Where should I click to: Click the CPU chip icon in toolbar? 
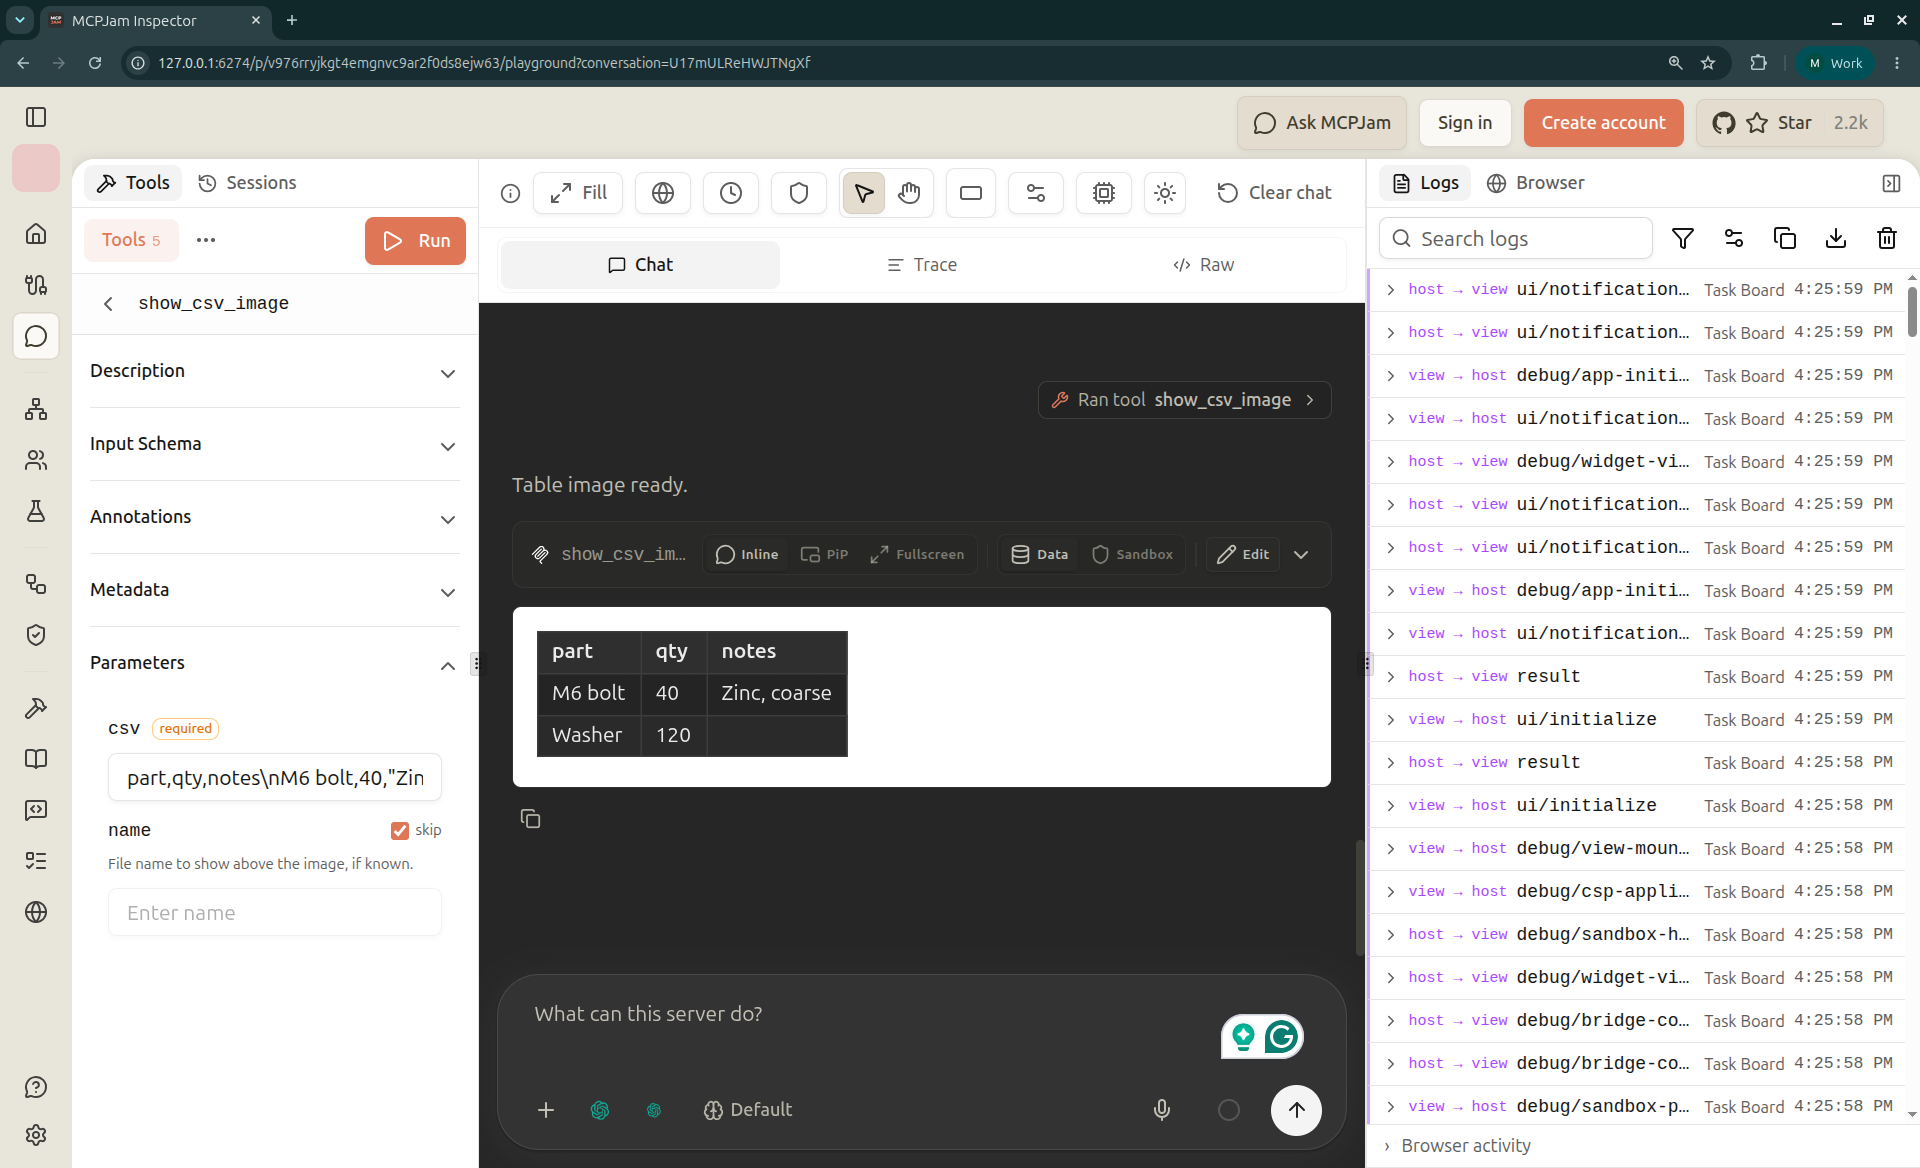(1104, 193)
